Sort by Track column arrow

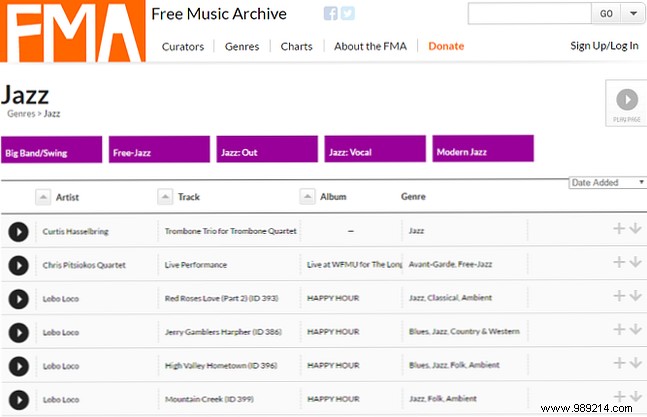[165, 197]
